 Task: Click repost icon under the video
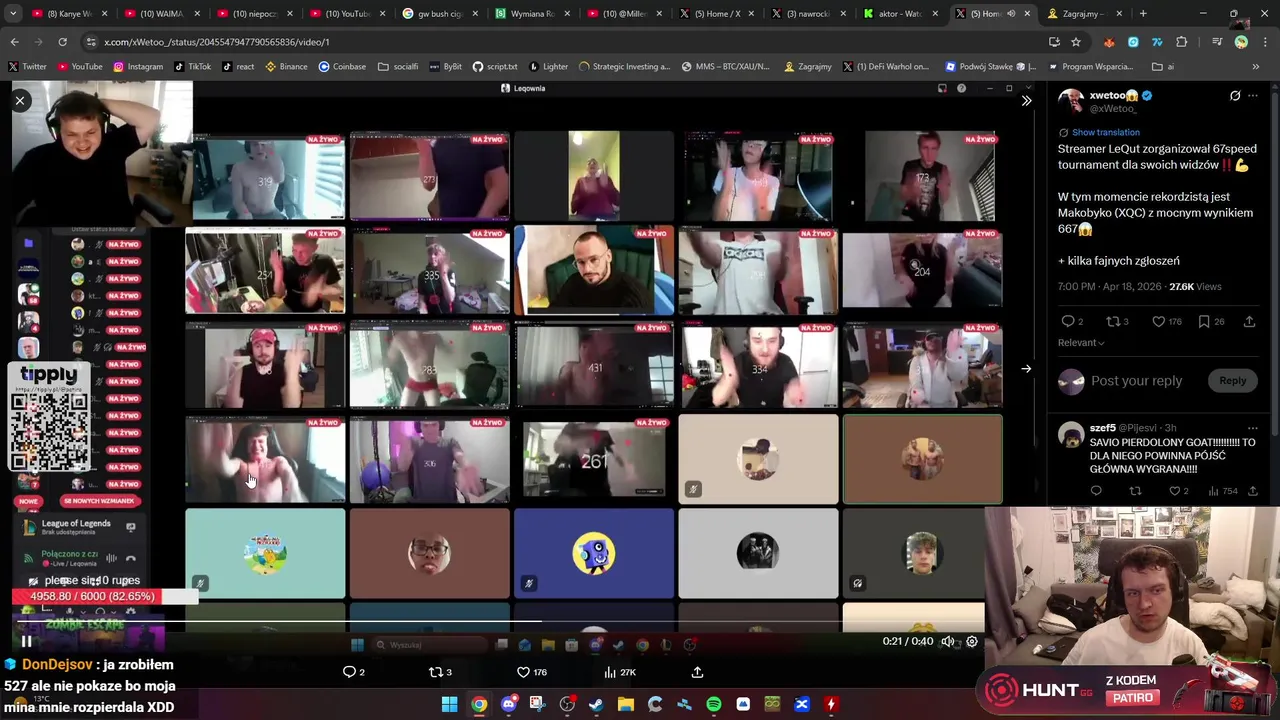pos(436,672)
